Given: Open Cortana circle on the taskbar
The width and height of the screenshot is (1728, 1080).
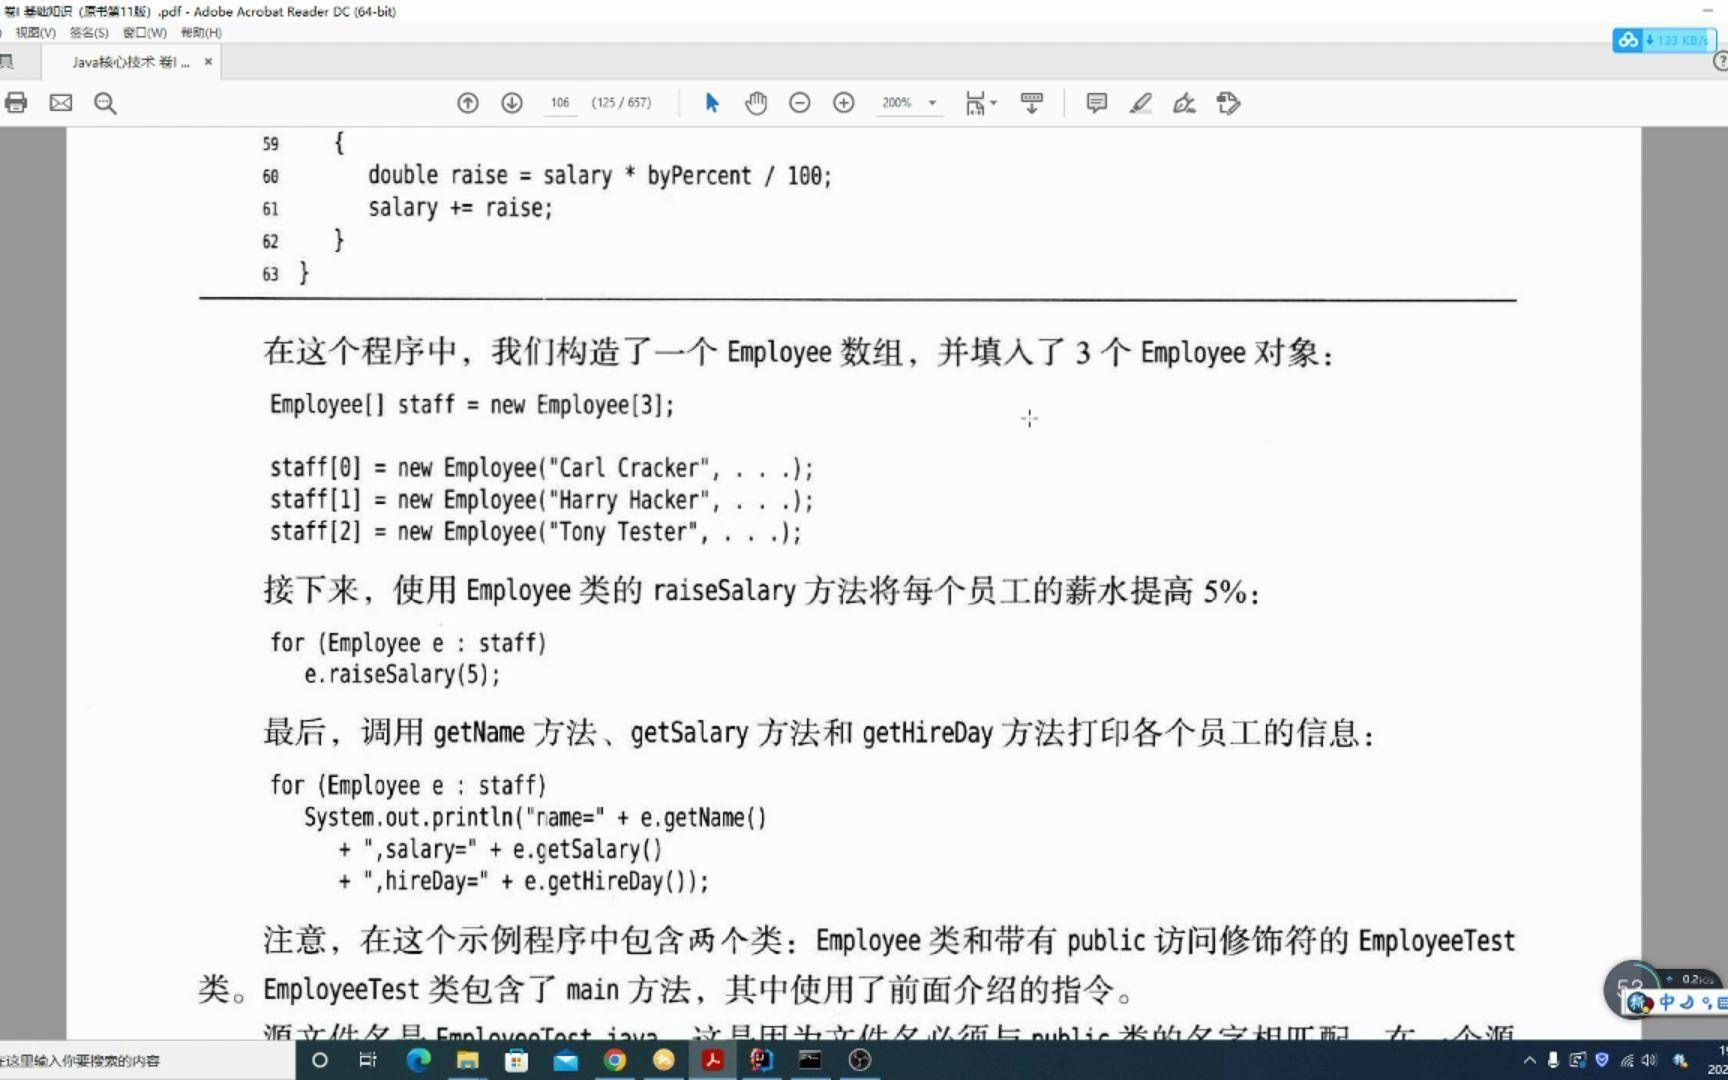Looking at the screenshot, I should coord(320,1060).
